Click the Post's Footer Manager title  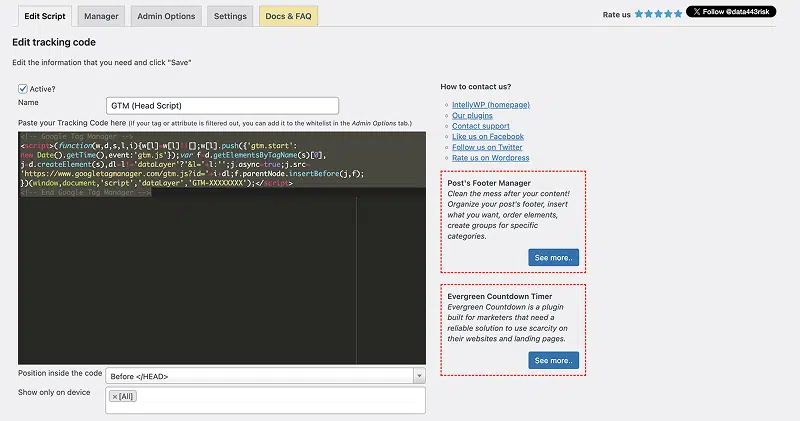click(489, 183)
